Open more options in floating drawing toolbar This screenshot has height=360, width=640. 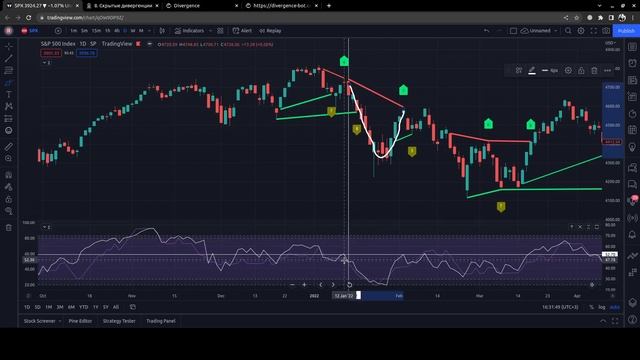click(x=607, y=71)
